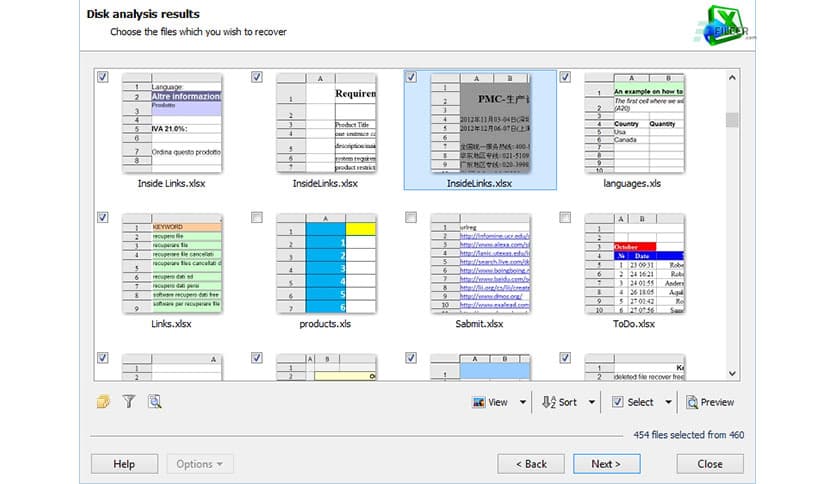Click the scrollbar down arrow
Viewport: 836px width, 484px height.
(732, 373)
